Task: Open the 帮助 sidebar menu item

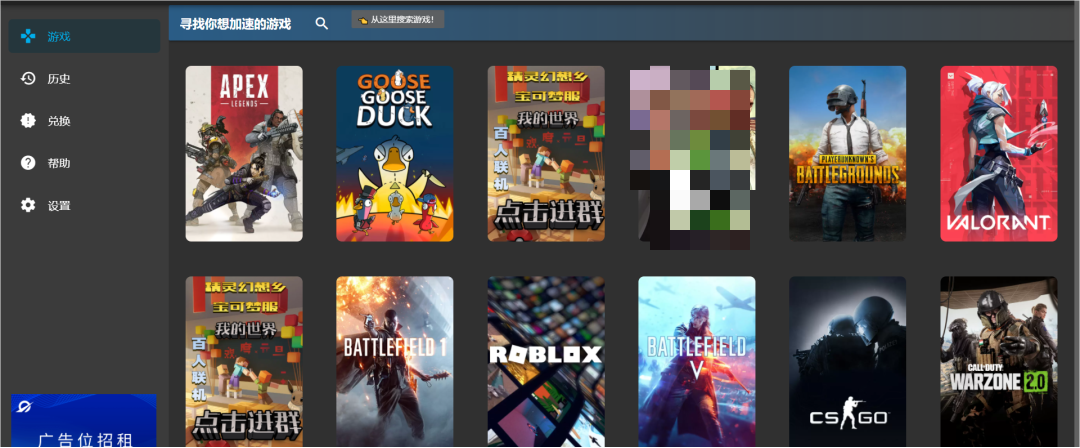Action: pyautogui.click(x=84, y=163)
